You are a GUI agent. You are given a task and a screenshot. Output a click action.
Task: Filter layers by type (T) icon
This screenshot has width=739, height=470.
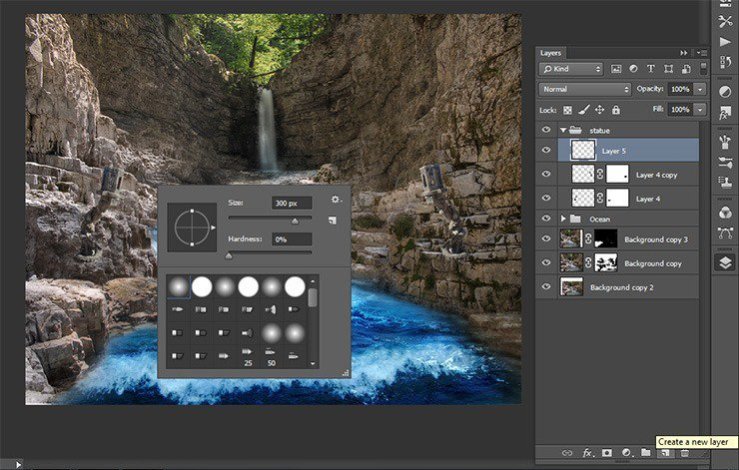click(651, 69)
